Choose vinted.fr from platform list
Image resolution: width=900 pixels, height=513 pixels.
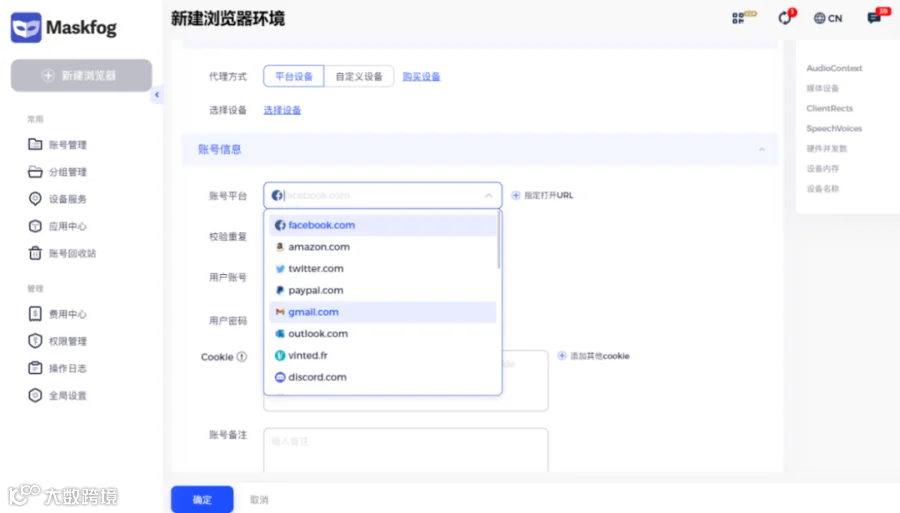[382, 356]
